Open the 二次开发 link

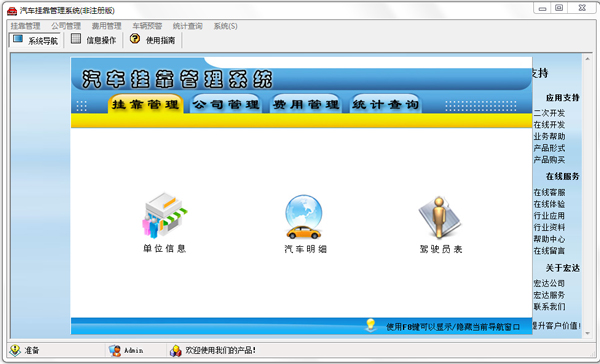(x=549, y=113)
